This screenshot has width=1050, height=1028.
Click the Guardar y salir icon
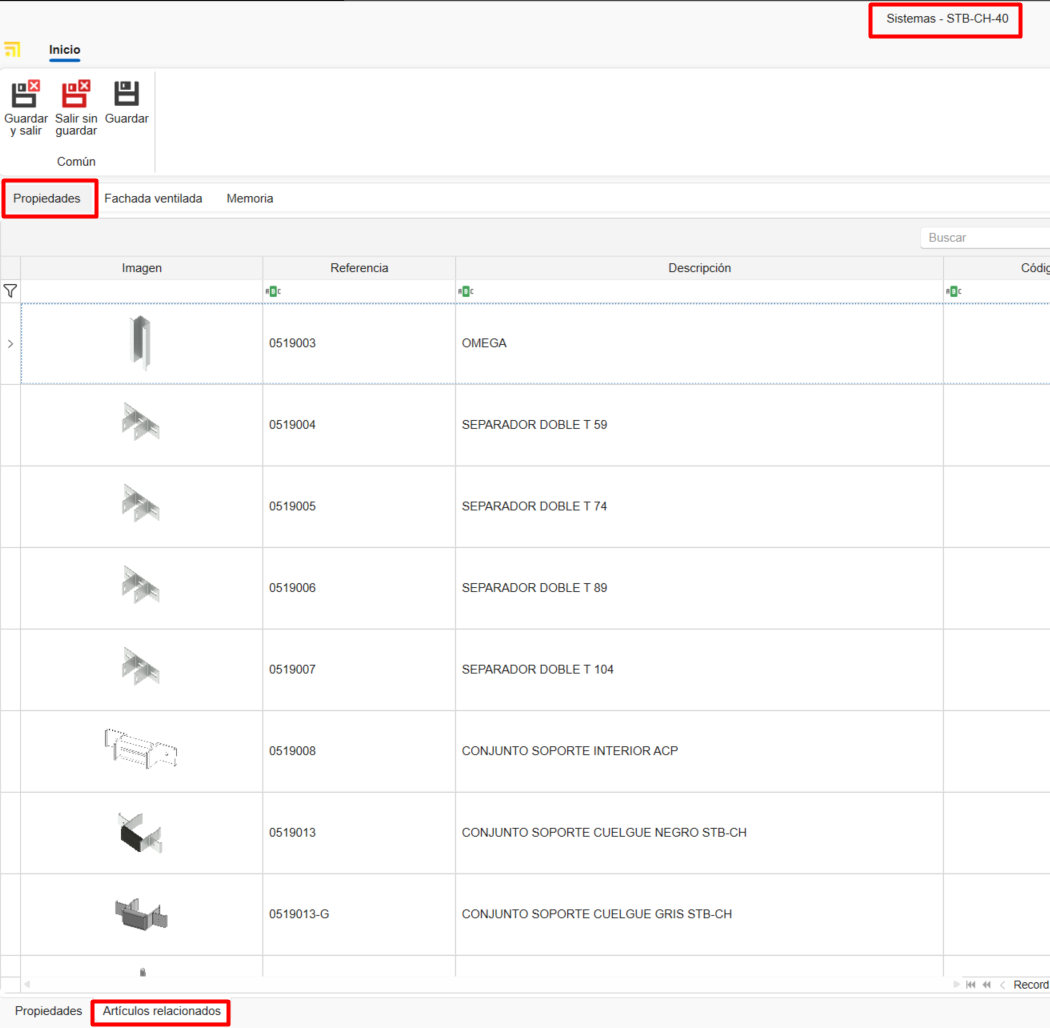[25, 95]
